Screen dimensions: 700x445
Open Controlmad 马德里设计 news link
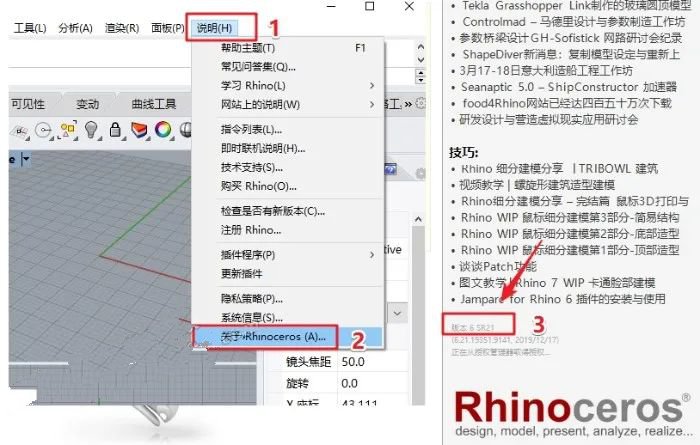click(x=573, y=22)
